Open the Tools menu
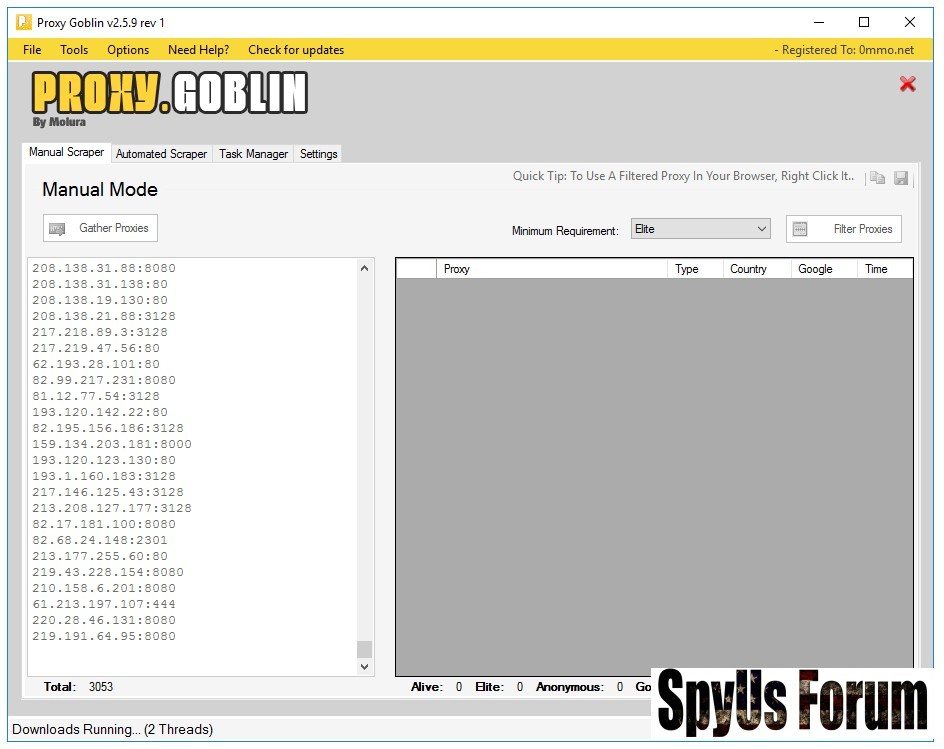Screen dimensions: 944x749 (x=74, y=50)
